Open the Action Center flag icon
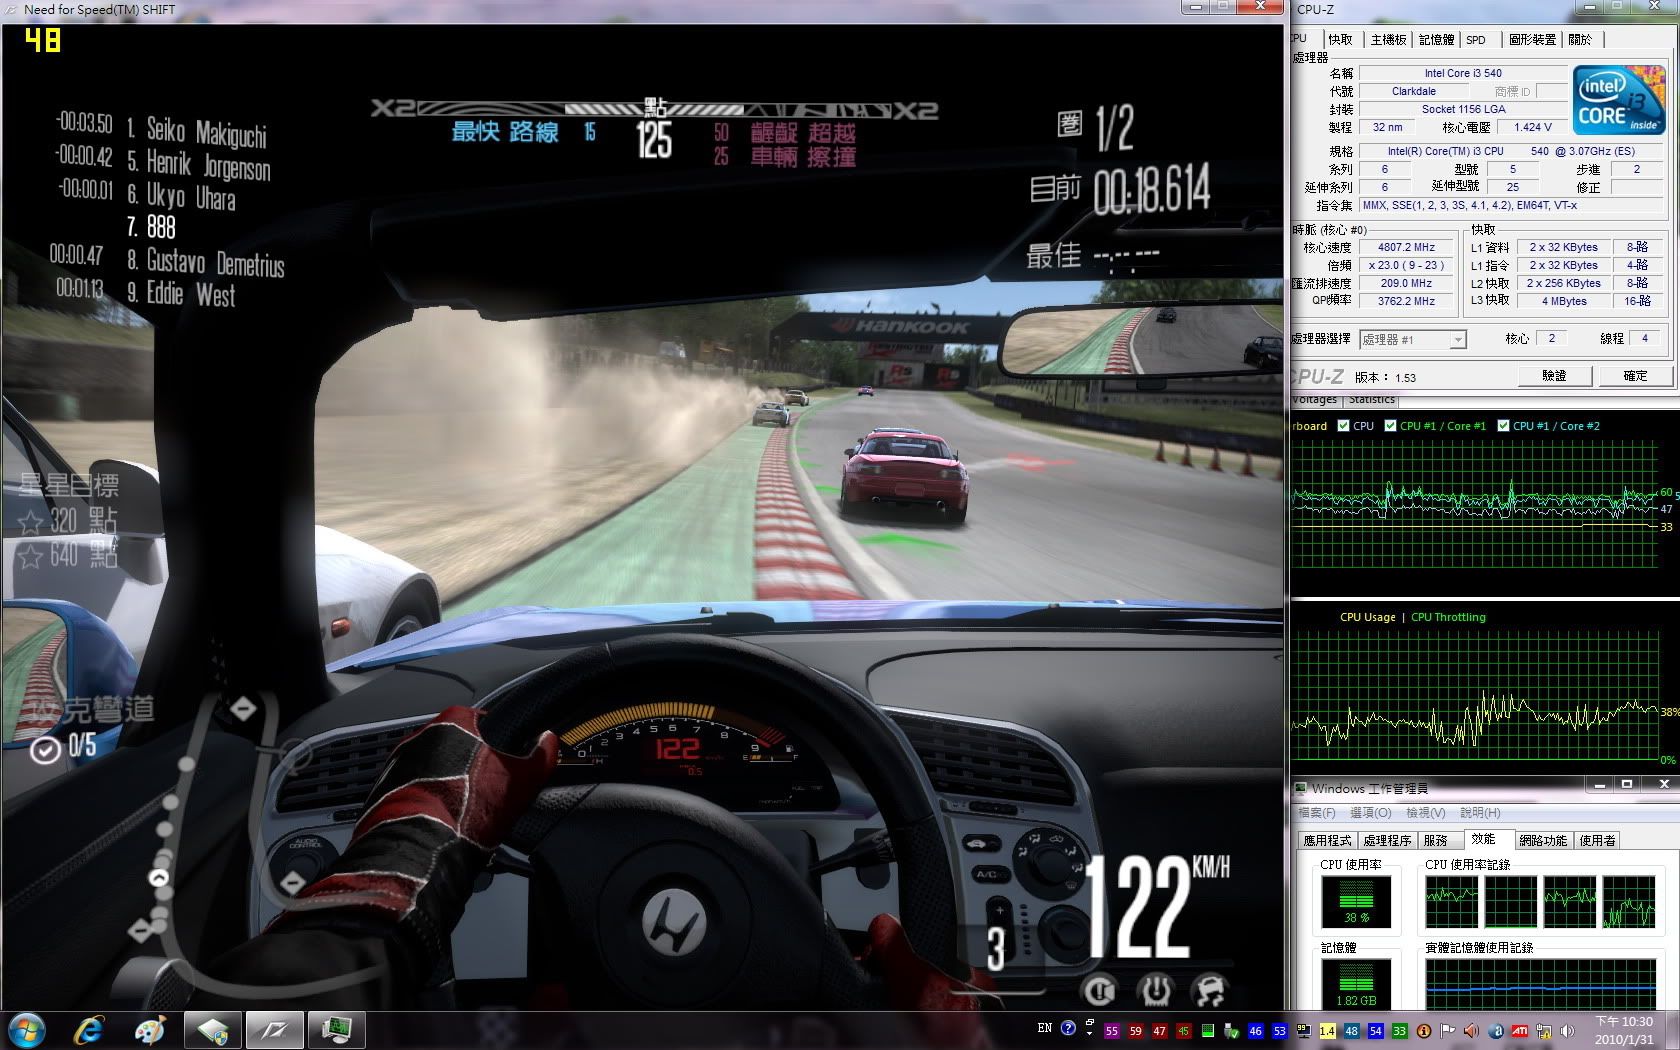 pyautogui.click(x=1447, y=1031)
